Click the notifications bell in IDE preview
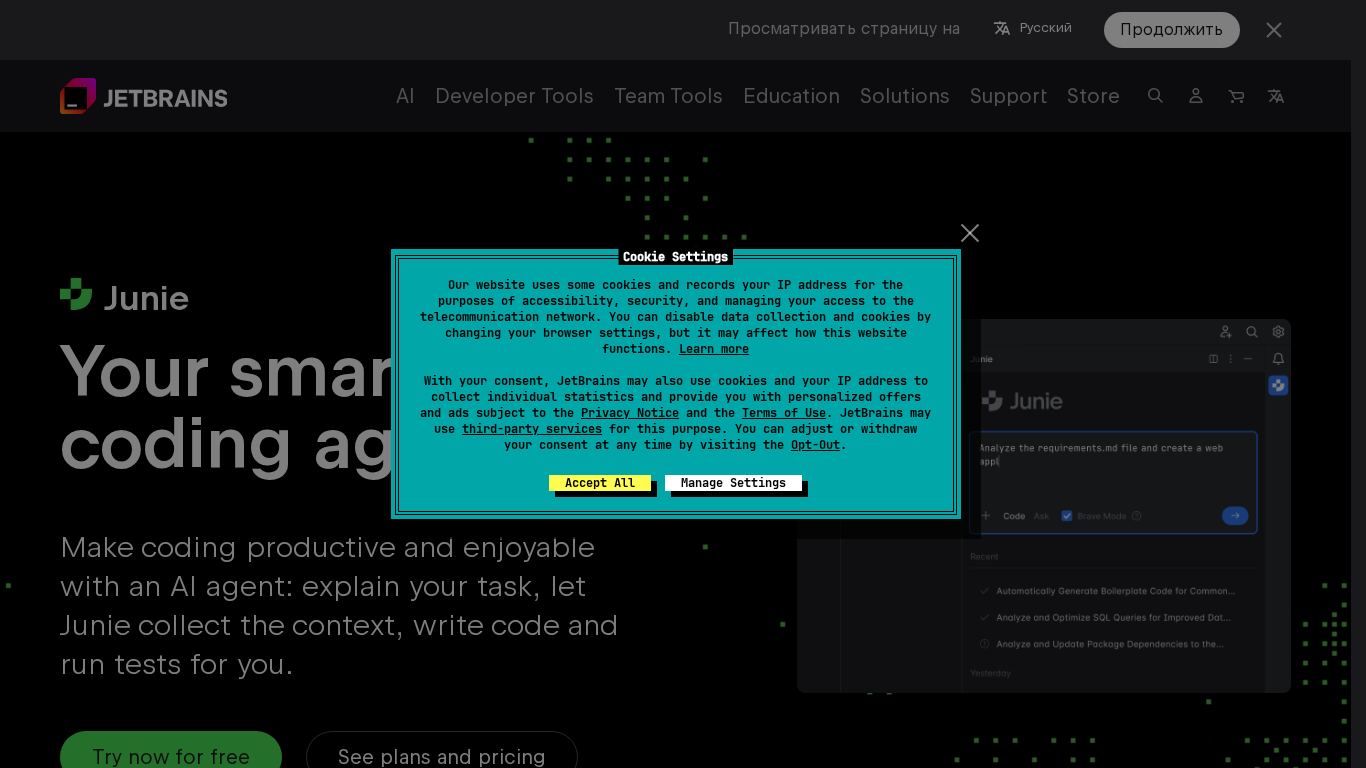Screen dimensions: 1366x768 click(1278, 359)
